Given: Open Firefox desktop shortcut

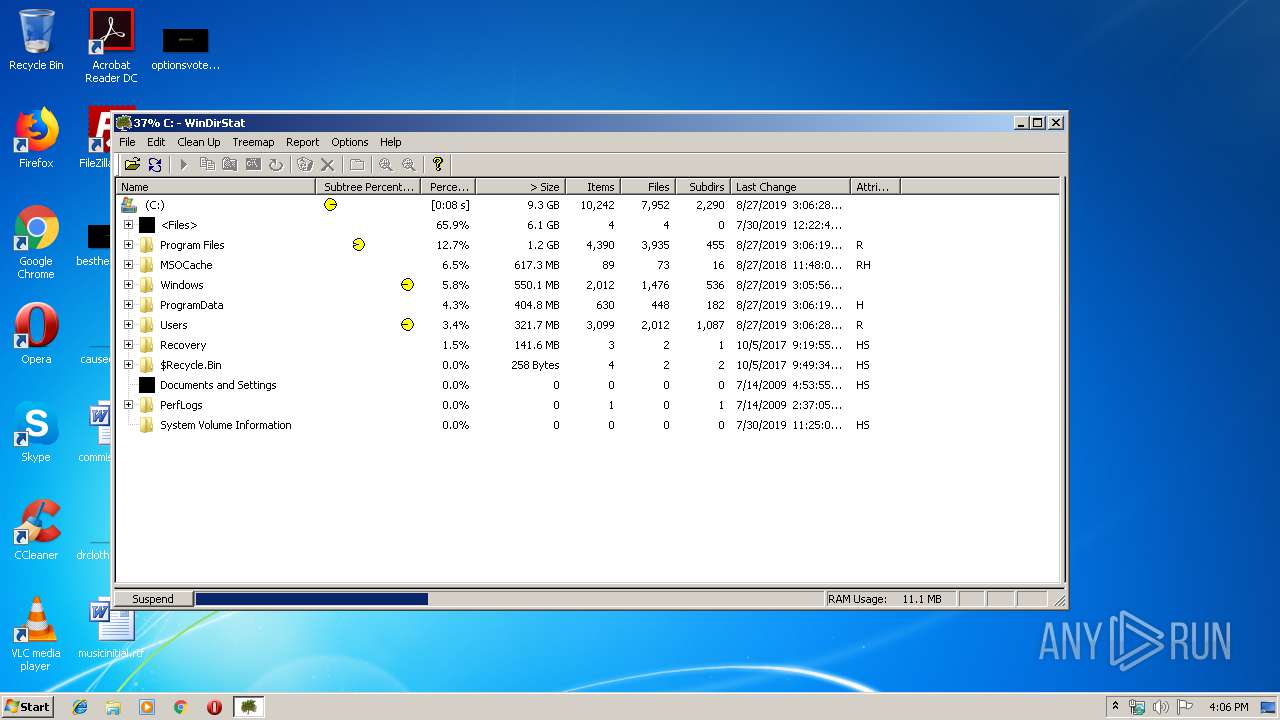Looking at the screenshot, I should click(x=36, y=138).
